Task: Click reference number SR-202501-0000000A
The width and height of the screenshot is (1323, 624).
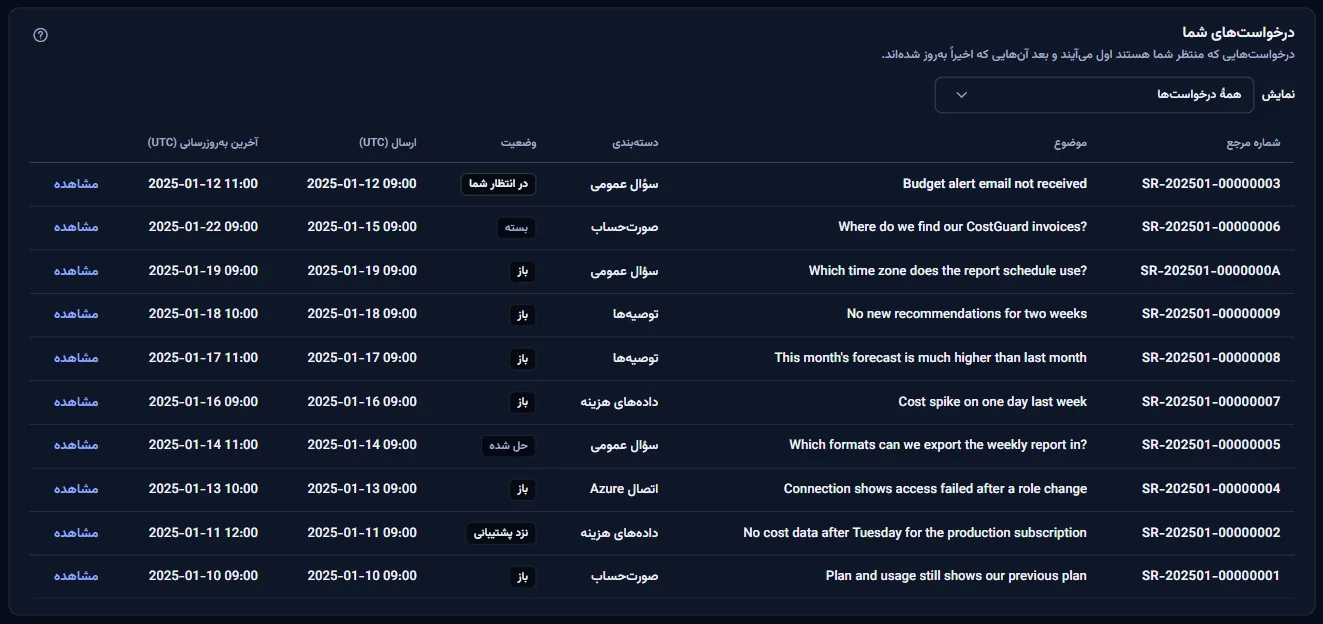Action: 1210,271
